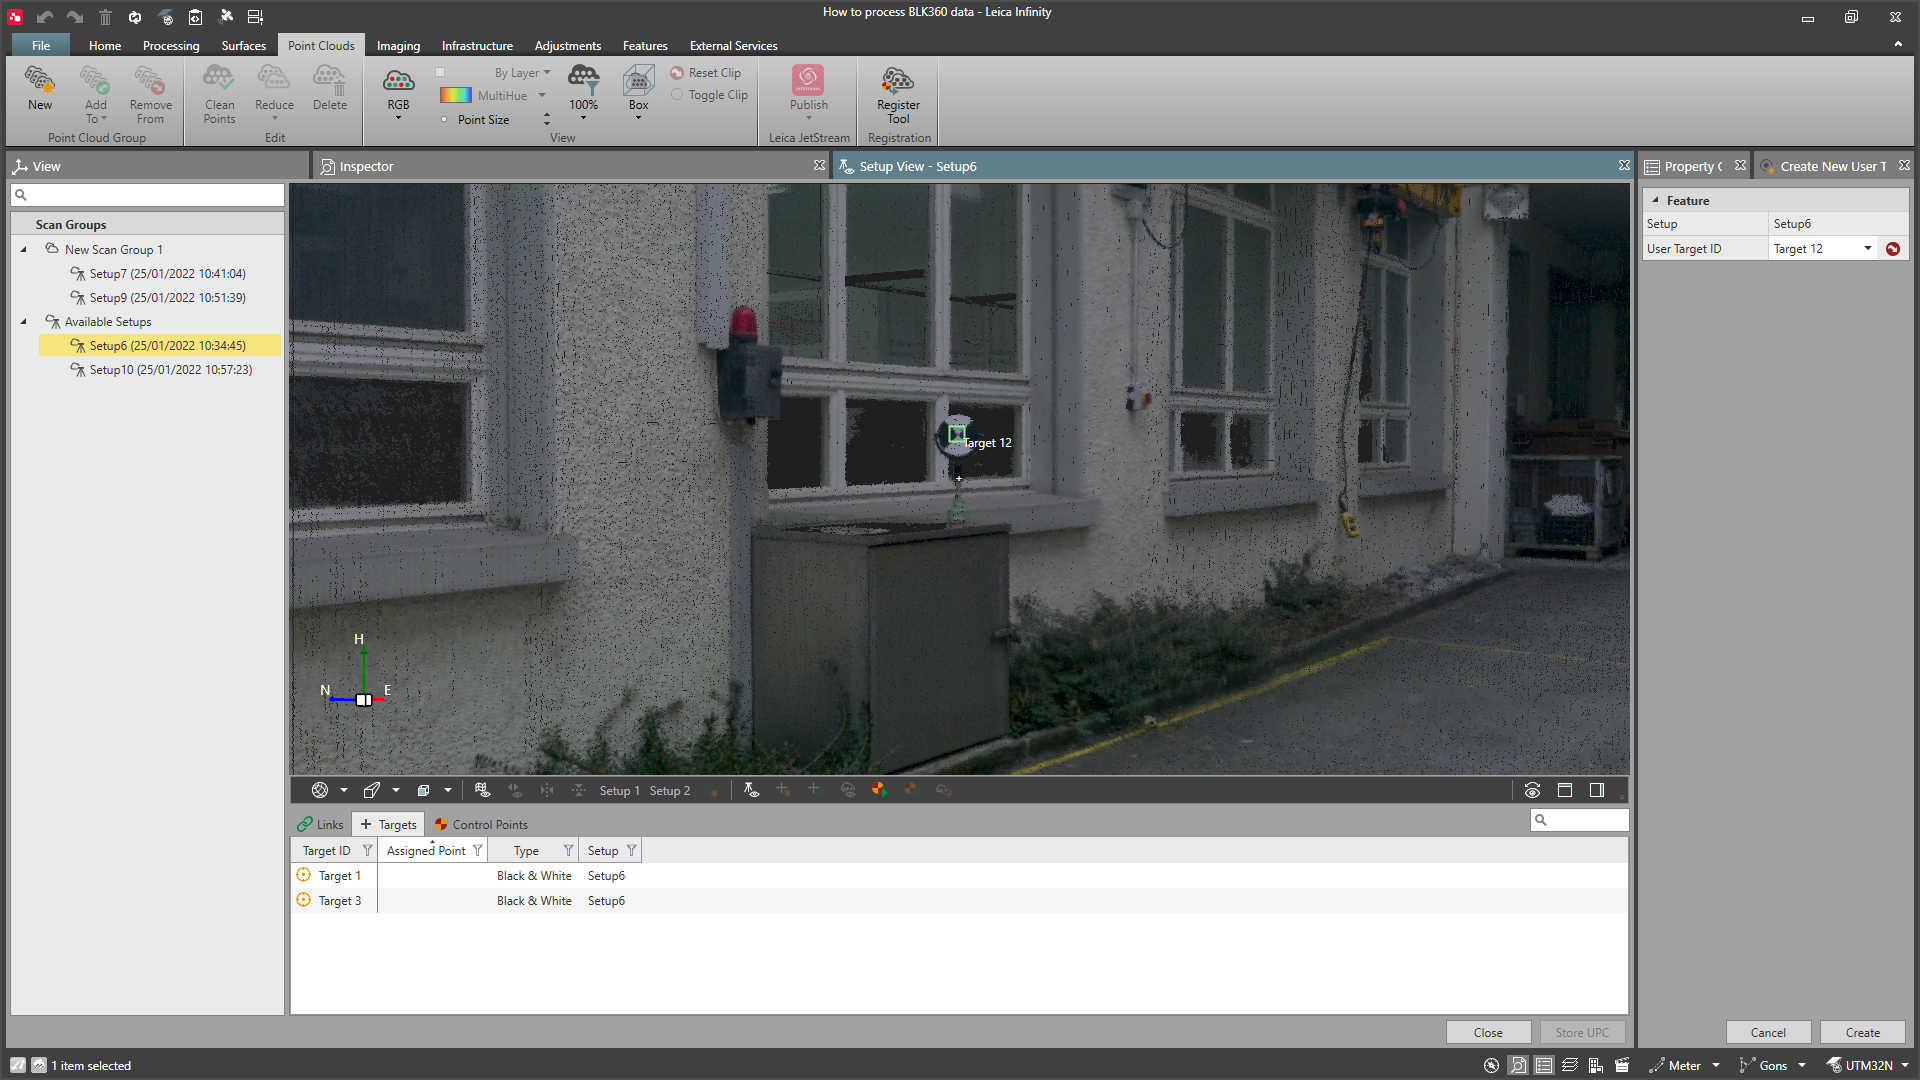
Task: Click the eye visibility icon in viewer toolbar
Action: pyautogui.click(x=1532, y=790)
